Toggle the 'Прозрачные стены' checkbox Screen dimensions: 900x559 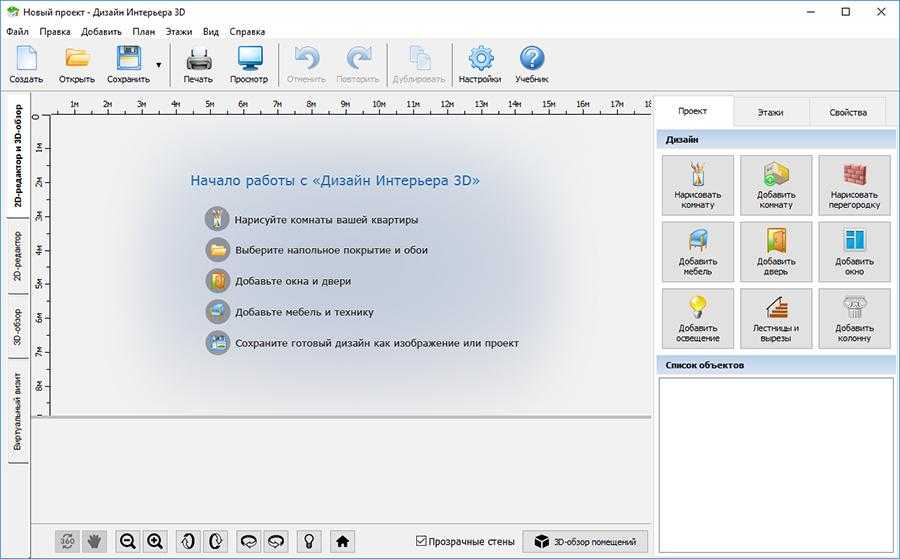(421, 541)
